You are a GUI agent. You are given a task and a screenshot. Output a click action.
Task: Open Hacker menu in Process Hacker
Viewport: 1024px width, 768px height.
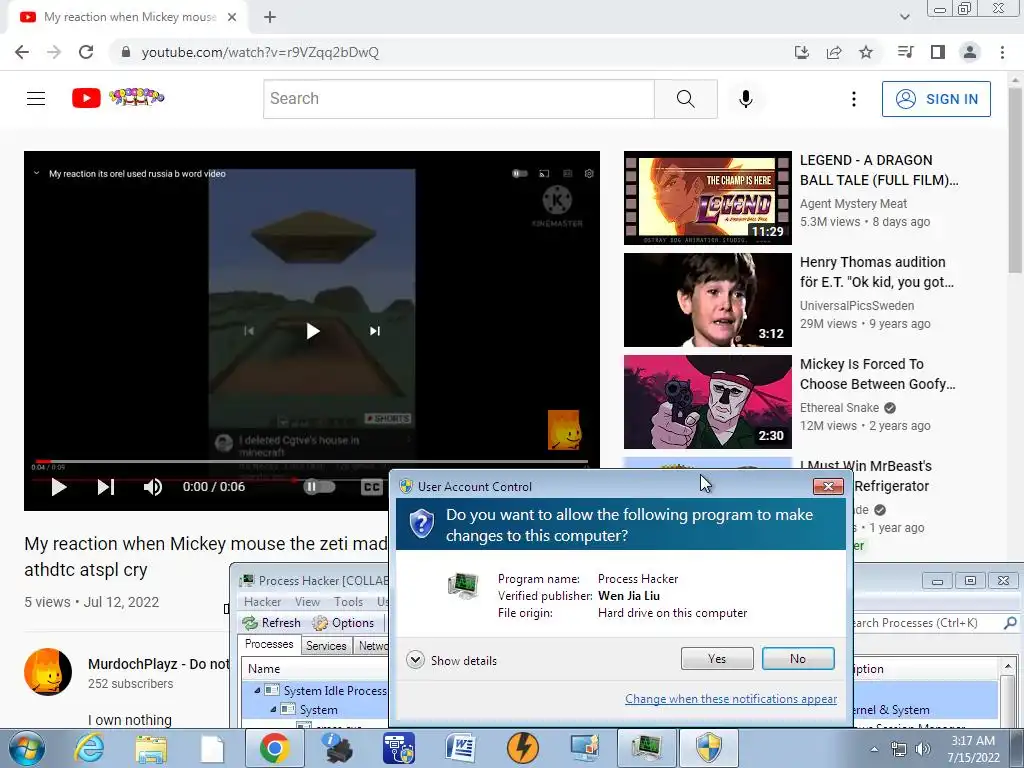pos(263,601)
